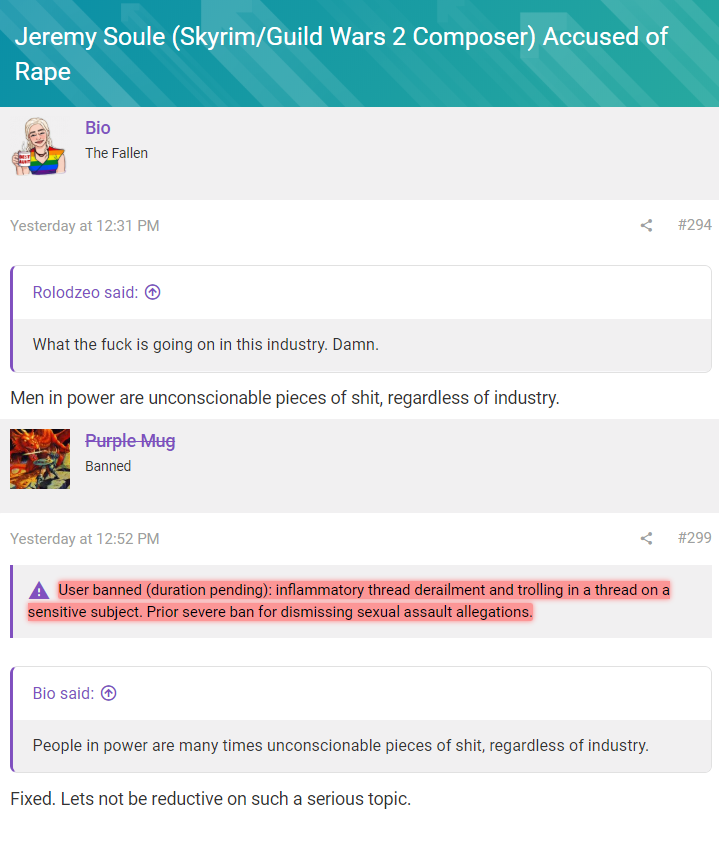Screen dimensions: 719x848
Task: Click the thread title about Jeremy Soule
Action: (x=341, y=54)
